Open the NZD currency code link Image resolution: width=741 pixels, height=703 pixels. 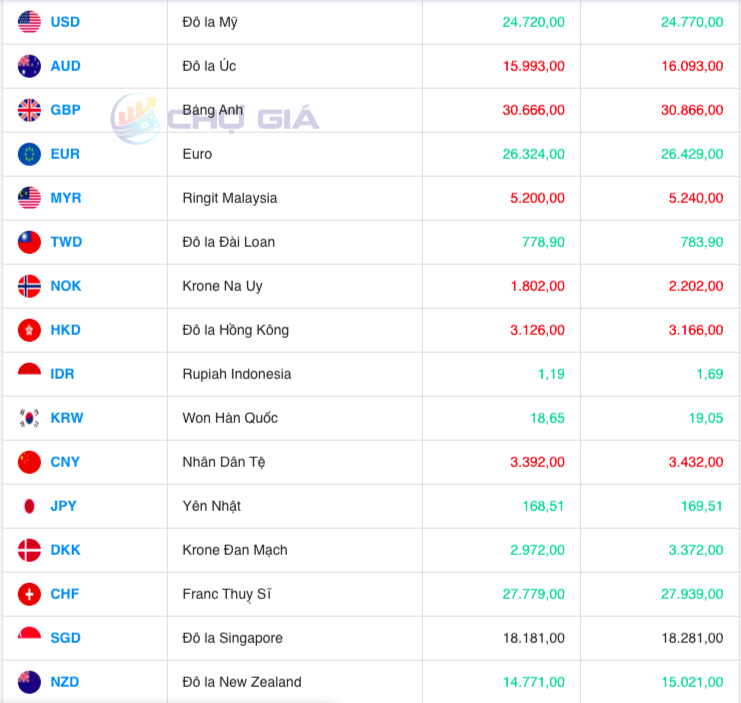tap(64, 682)
